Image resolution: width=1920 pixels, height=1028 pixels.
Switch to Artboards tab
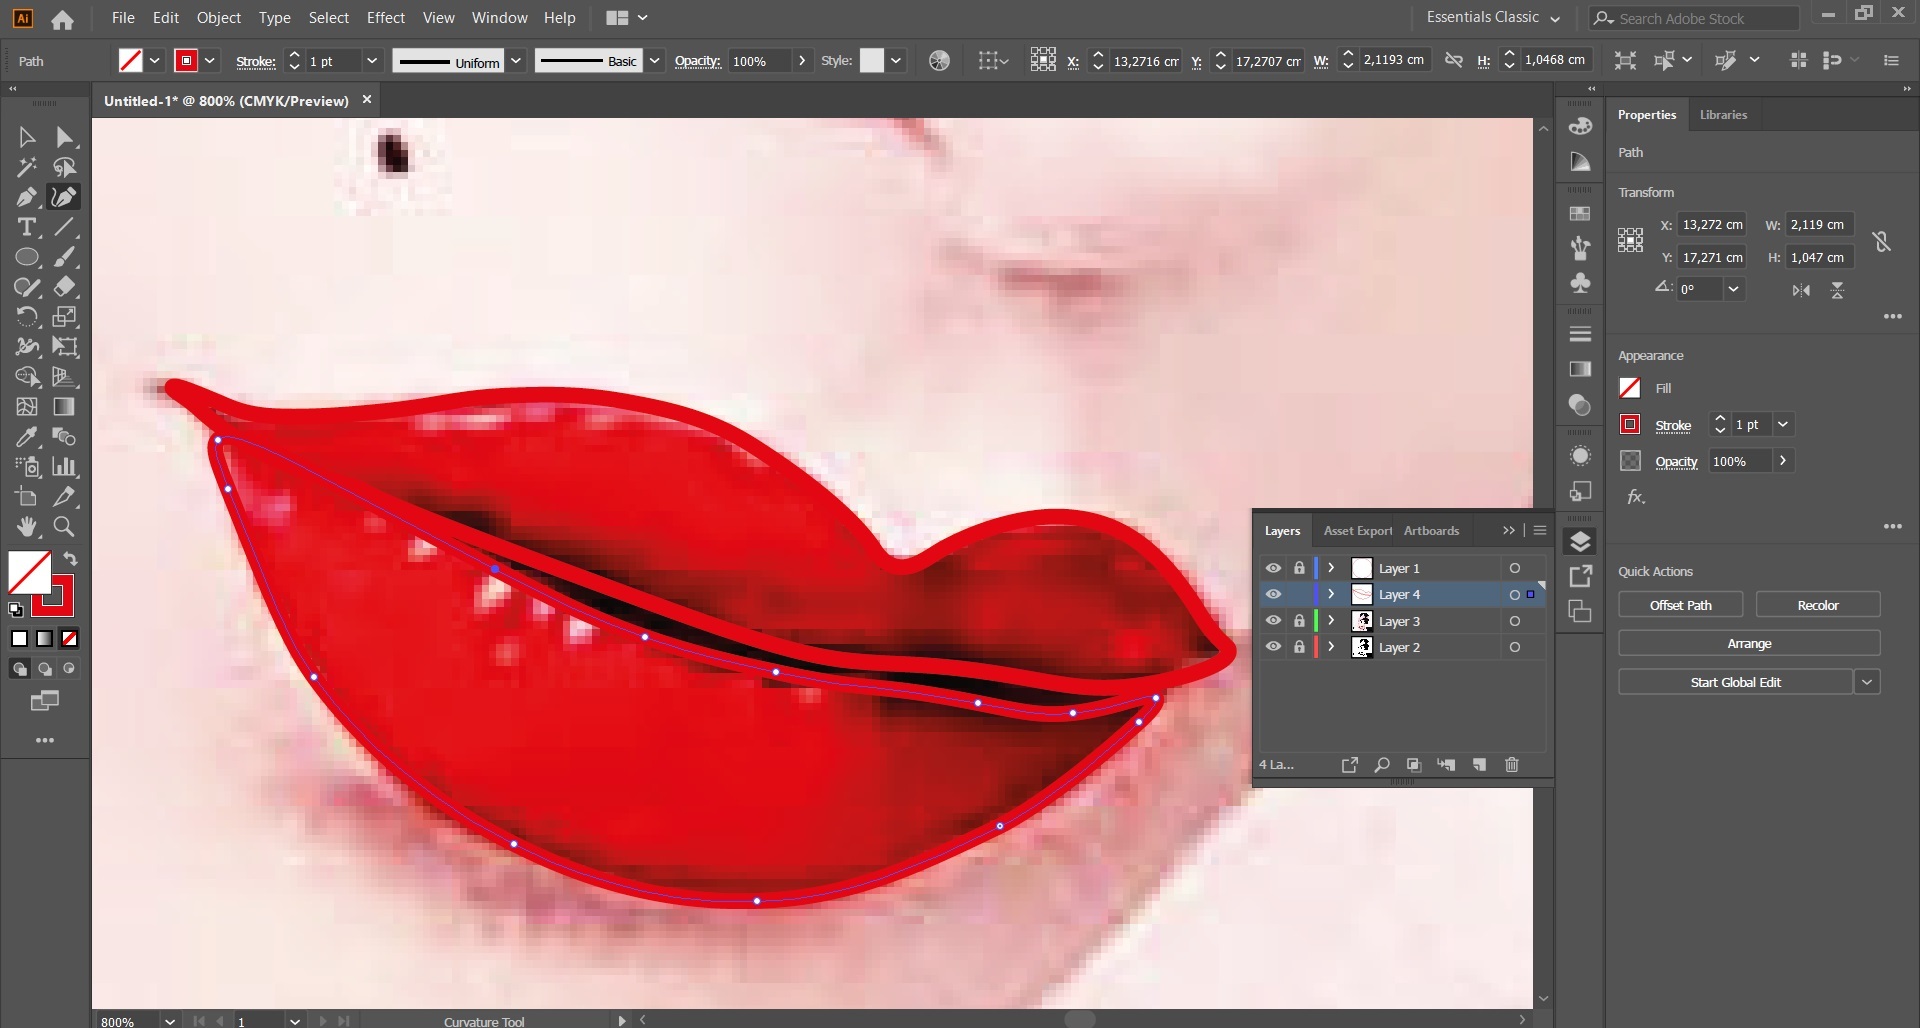click(1431, 531)
